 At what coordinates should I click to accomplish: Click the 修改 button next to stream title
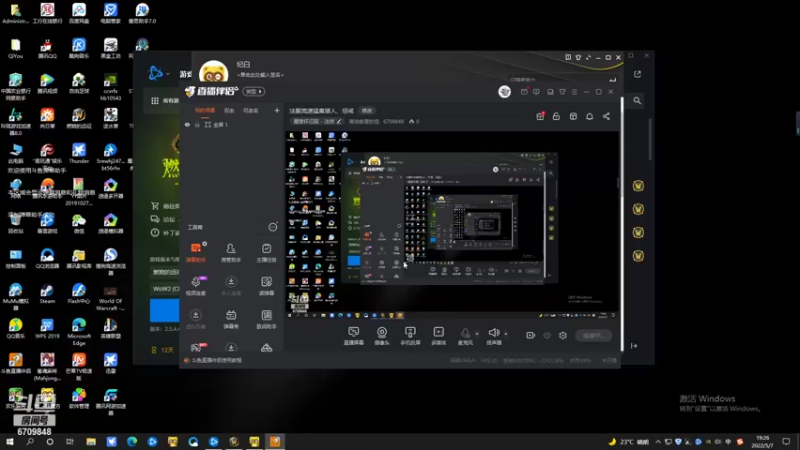367,111
